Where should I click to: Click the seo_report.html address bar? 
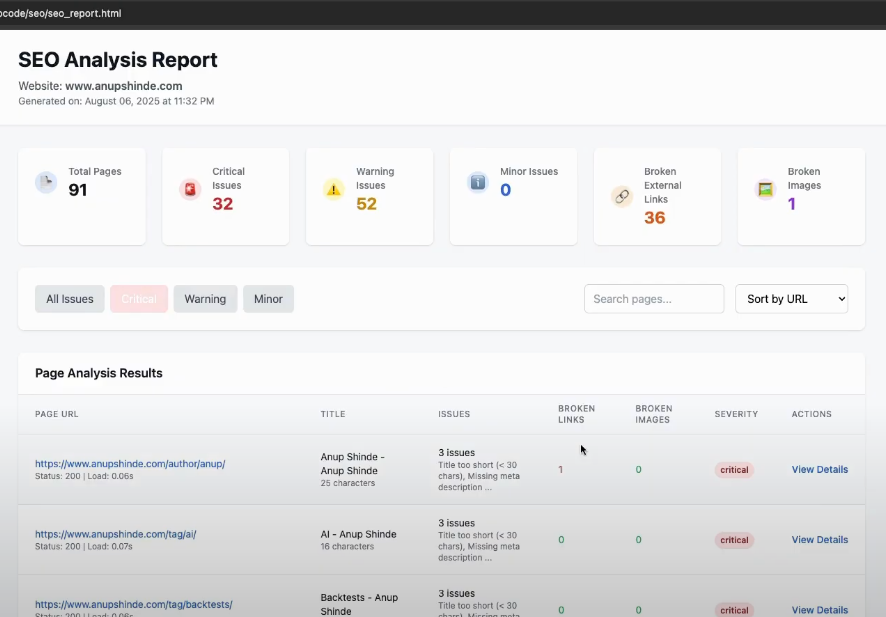62,13
